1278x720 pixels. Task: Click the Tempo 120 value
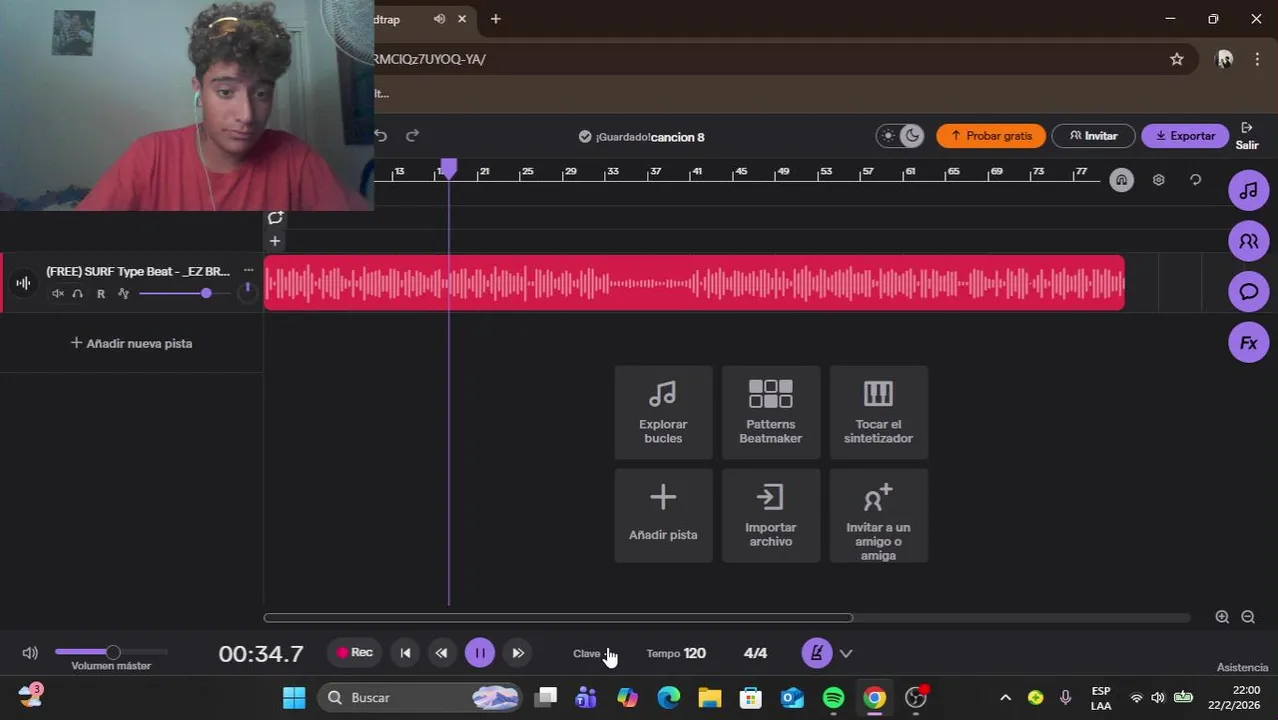(x=695, y=653)
